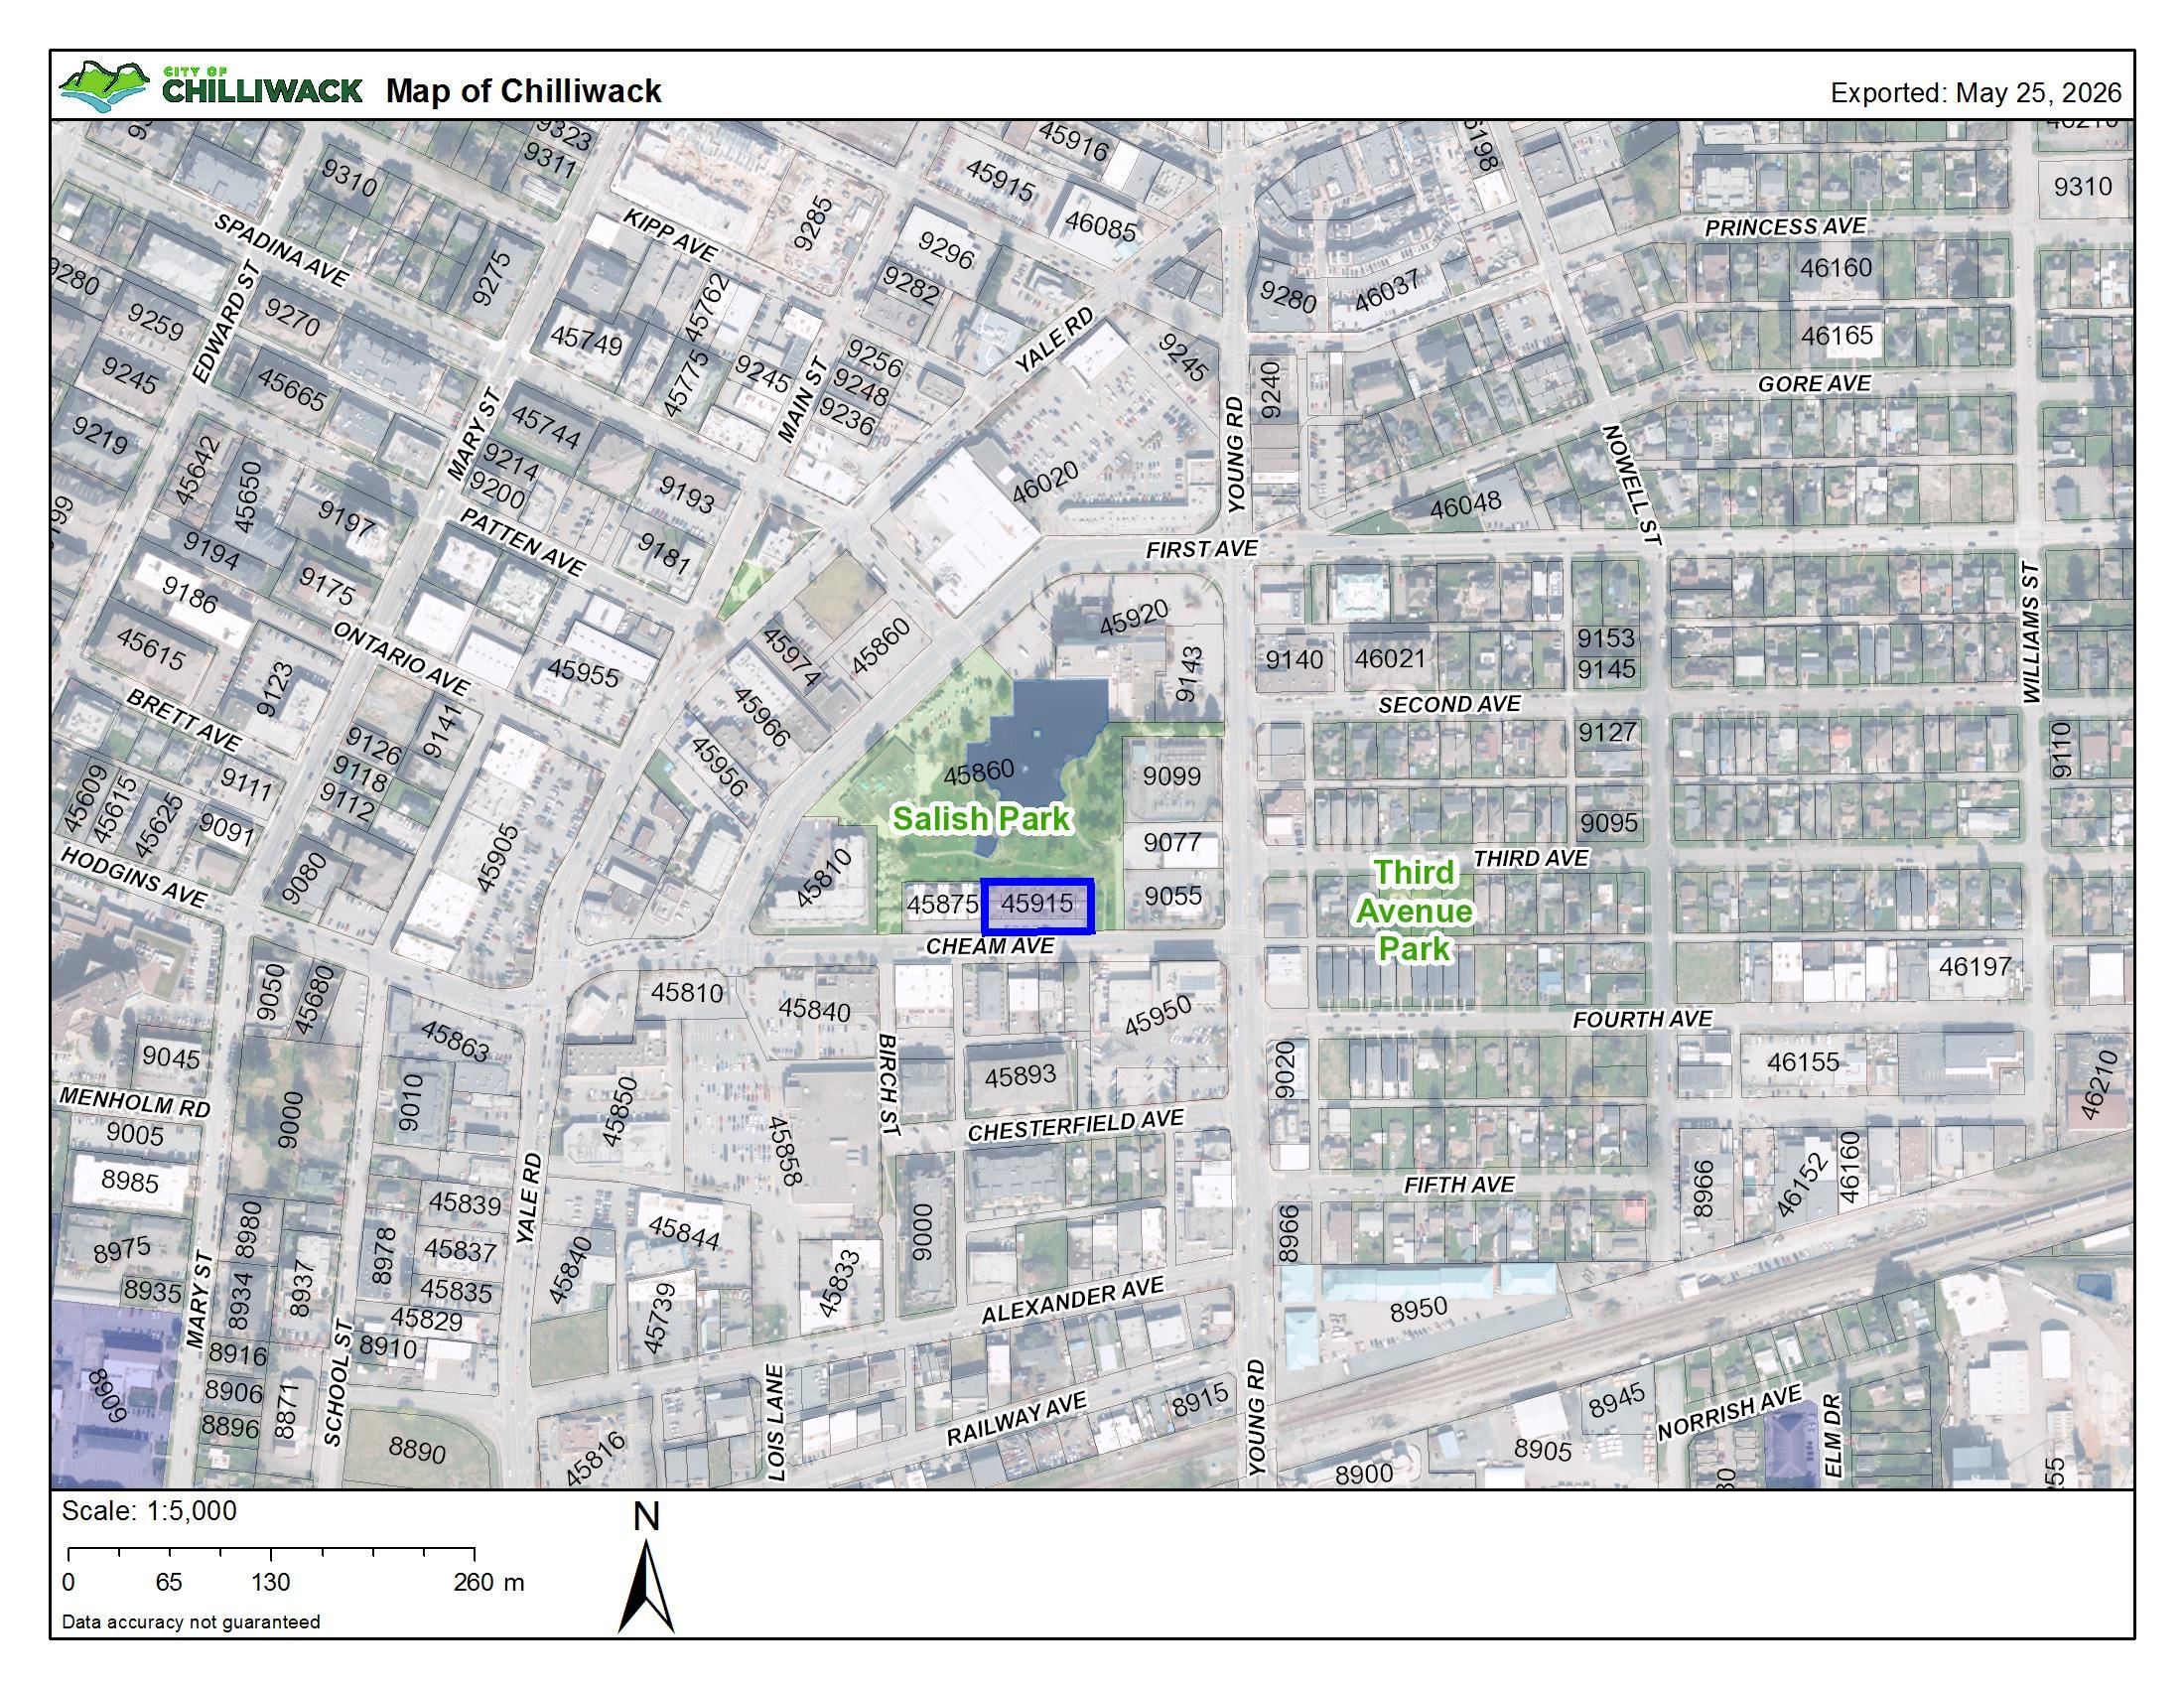2184x1688 pixels.
Task: Click the City of Chilliwack logo
Action: point(210,87)
